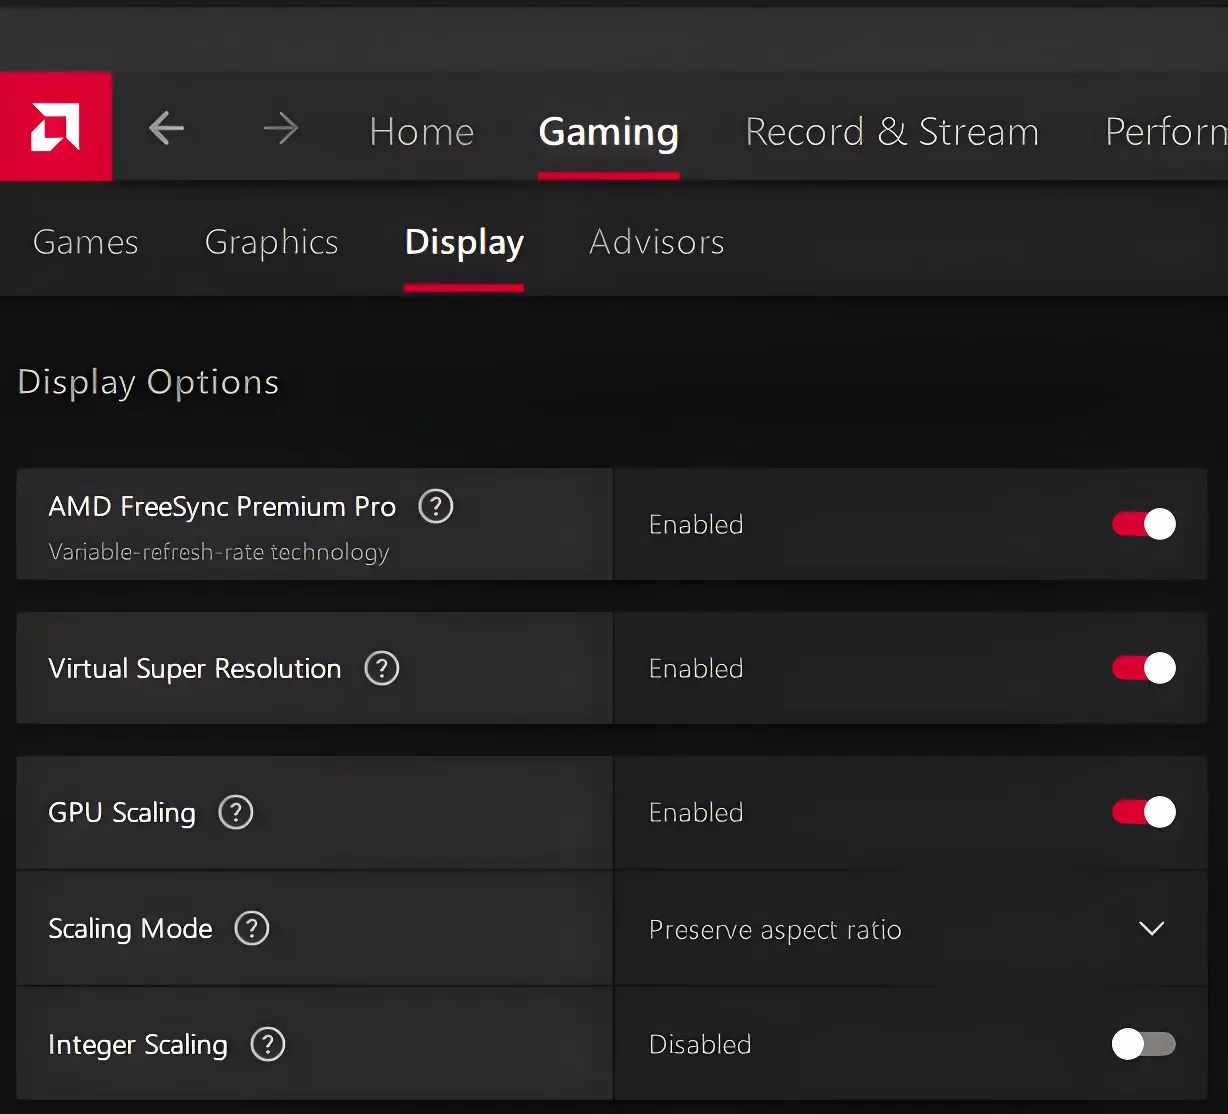Screen dimensions: 1228x1114
Task: Click the Integer Scaling label
Action: coord(138,1045)
